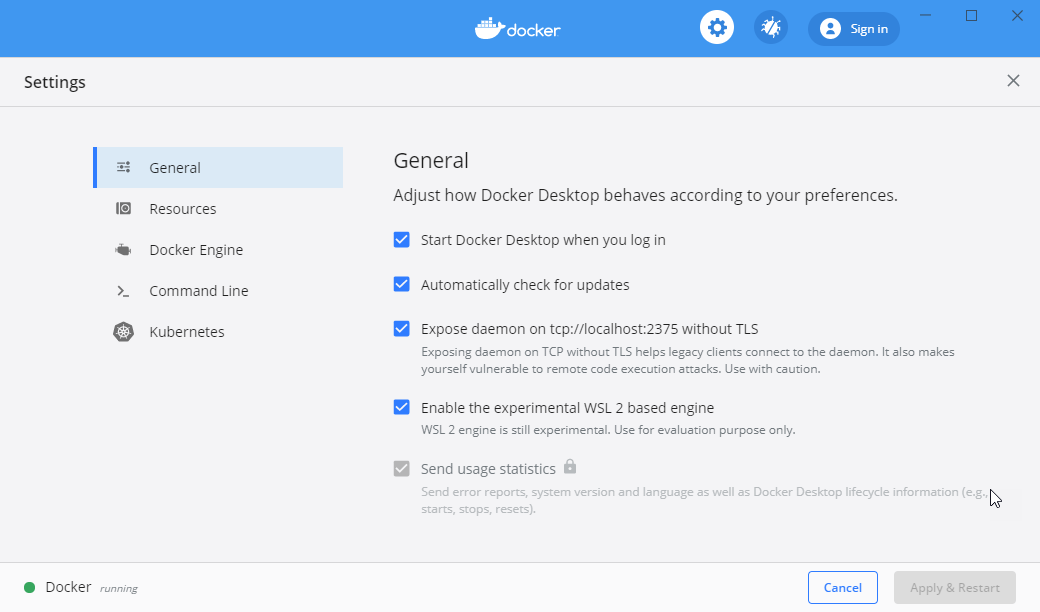Click the 'Docker' label in the status bar
Image resolution: width=1040 pixels, height=612 pixels.
(68, 587)
